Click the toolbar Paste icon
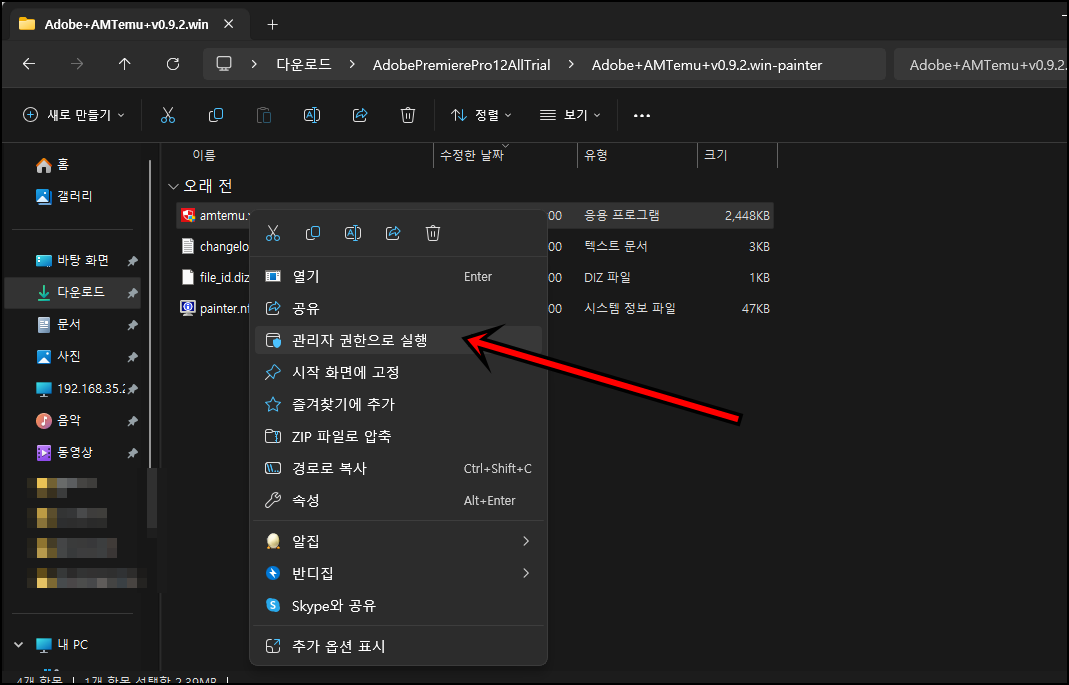This screenshot has width=1069, height=685. 264,115
